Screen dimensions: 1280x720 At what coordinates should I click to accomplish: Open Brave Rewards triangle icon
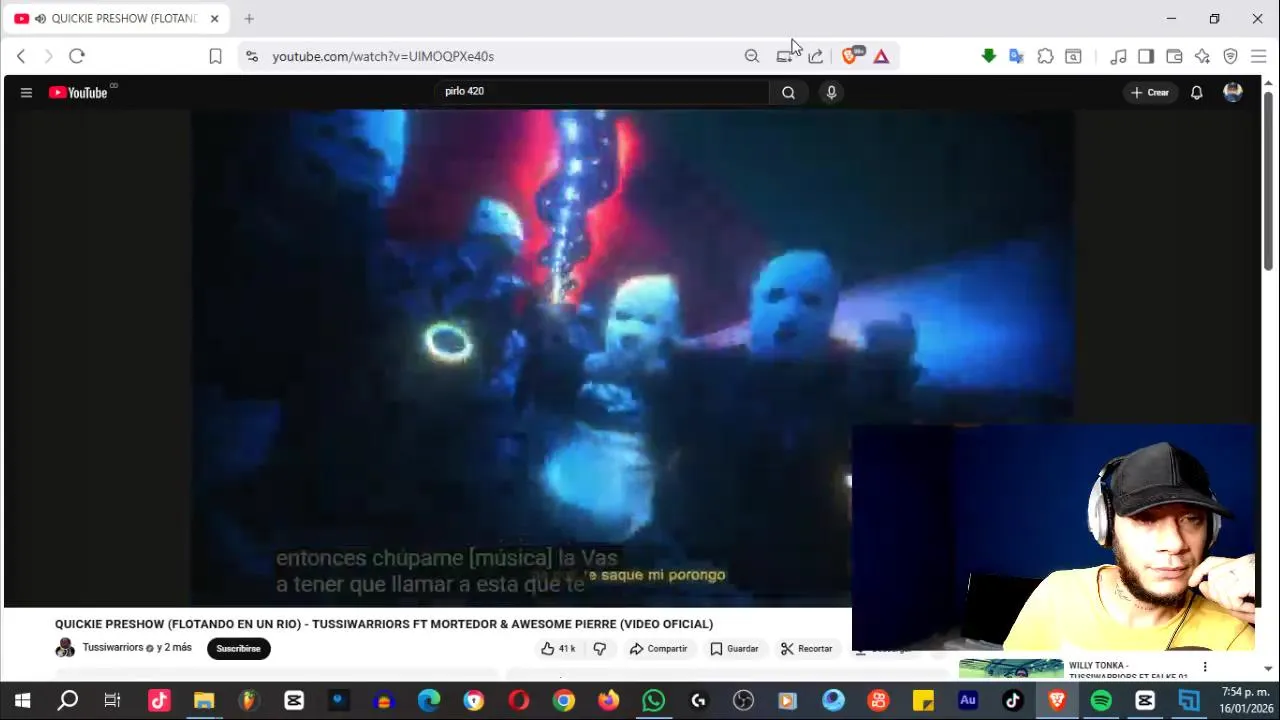[881, 56]
